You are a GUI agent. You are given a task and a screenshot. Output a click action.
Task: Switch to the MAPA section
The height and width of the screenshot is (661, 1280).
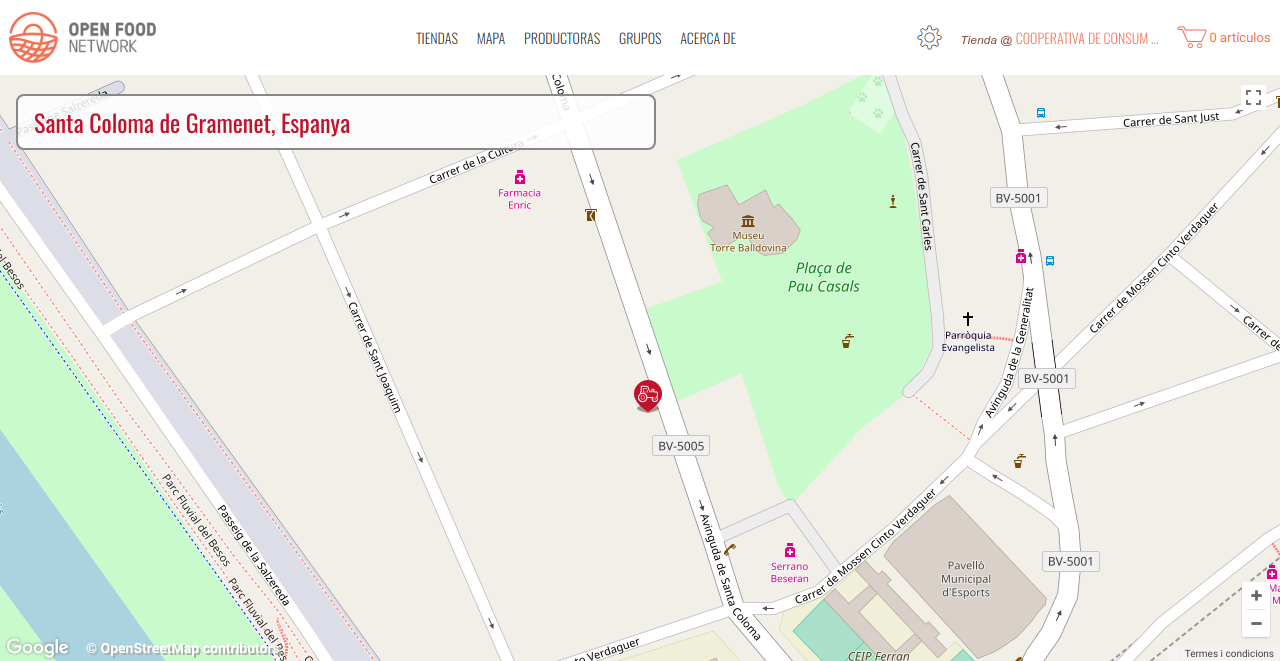point(490,38)
